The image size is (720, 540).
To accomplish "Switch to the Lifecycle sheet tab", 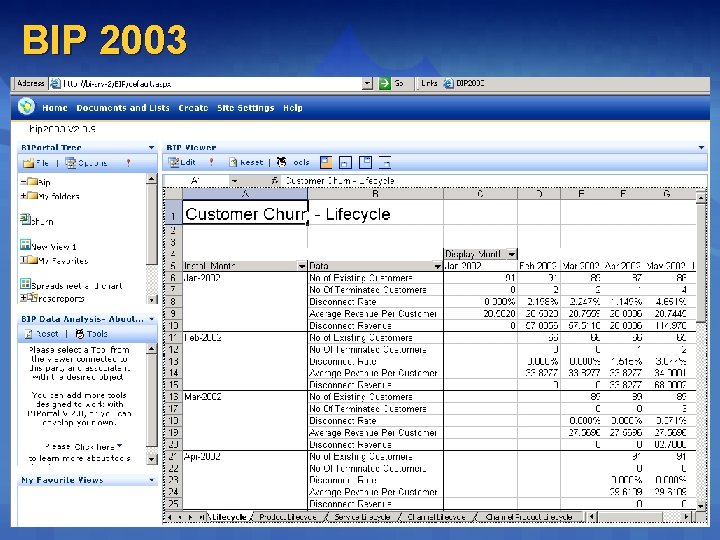I will coord(229,517).
